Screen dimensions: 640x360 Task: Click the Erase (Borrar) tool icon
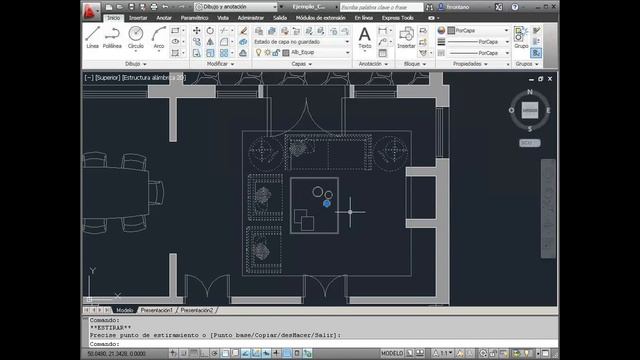tap(243, 31)
